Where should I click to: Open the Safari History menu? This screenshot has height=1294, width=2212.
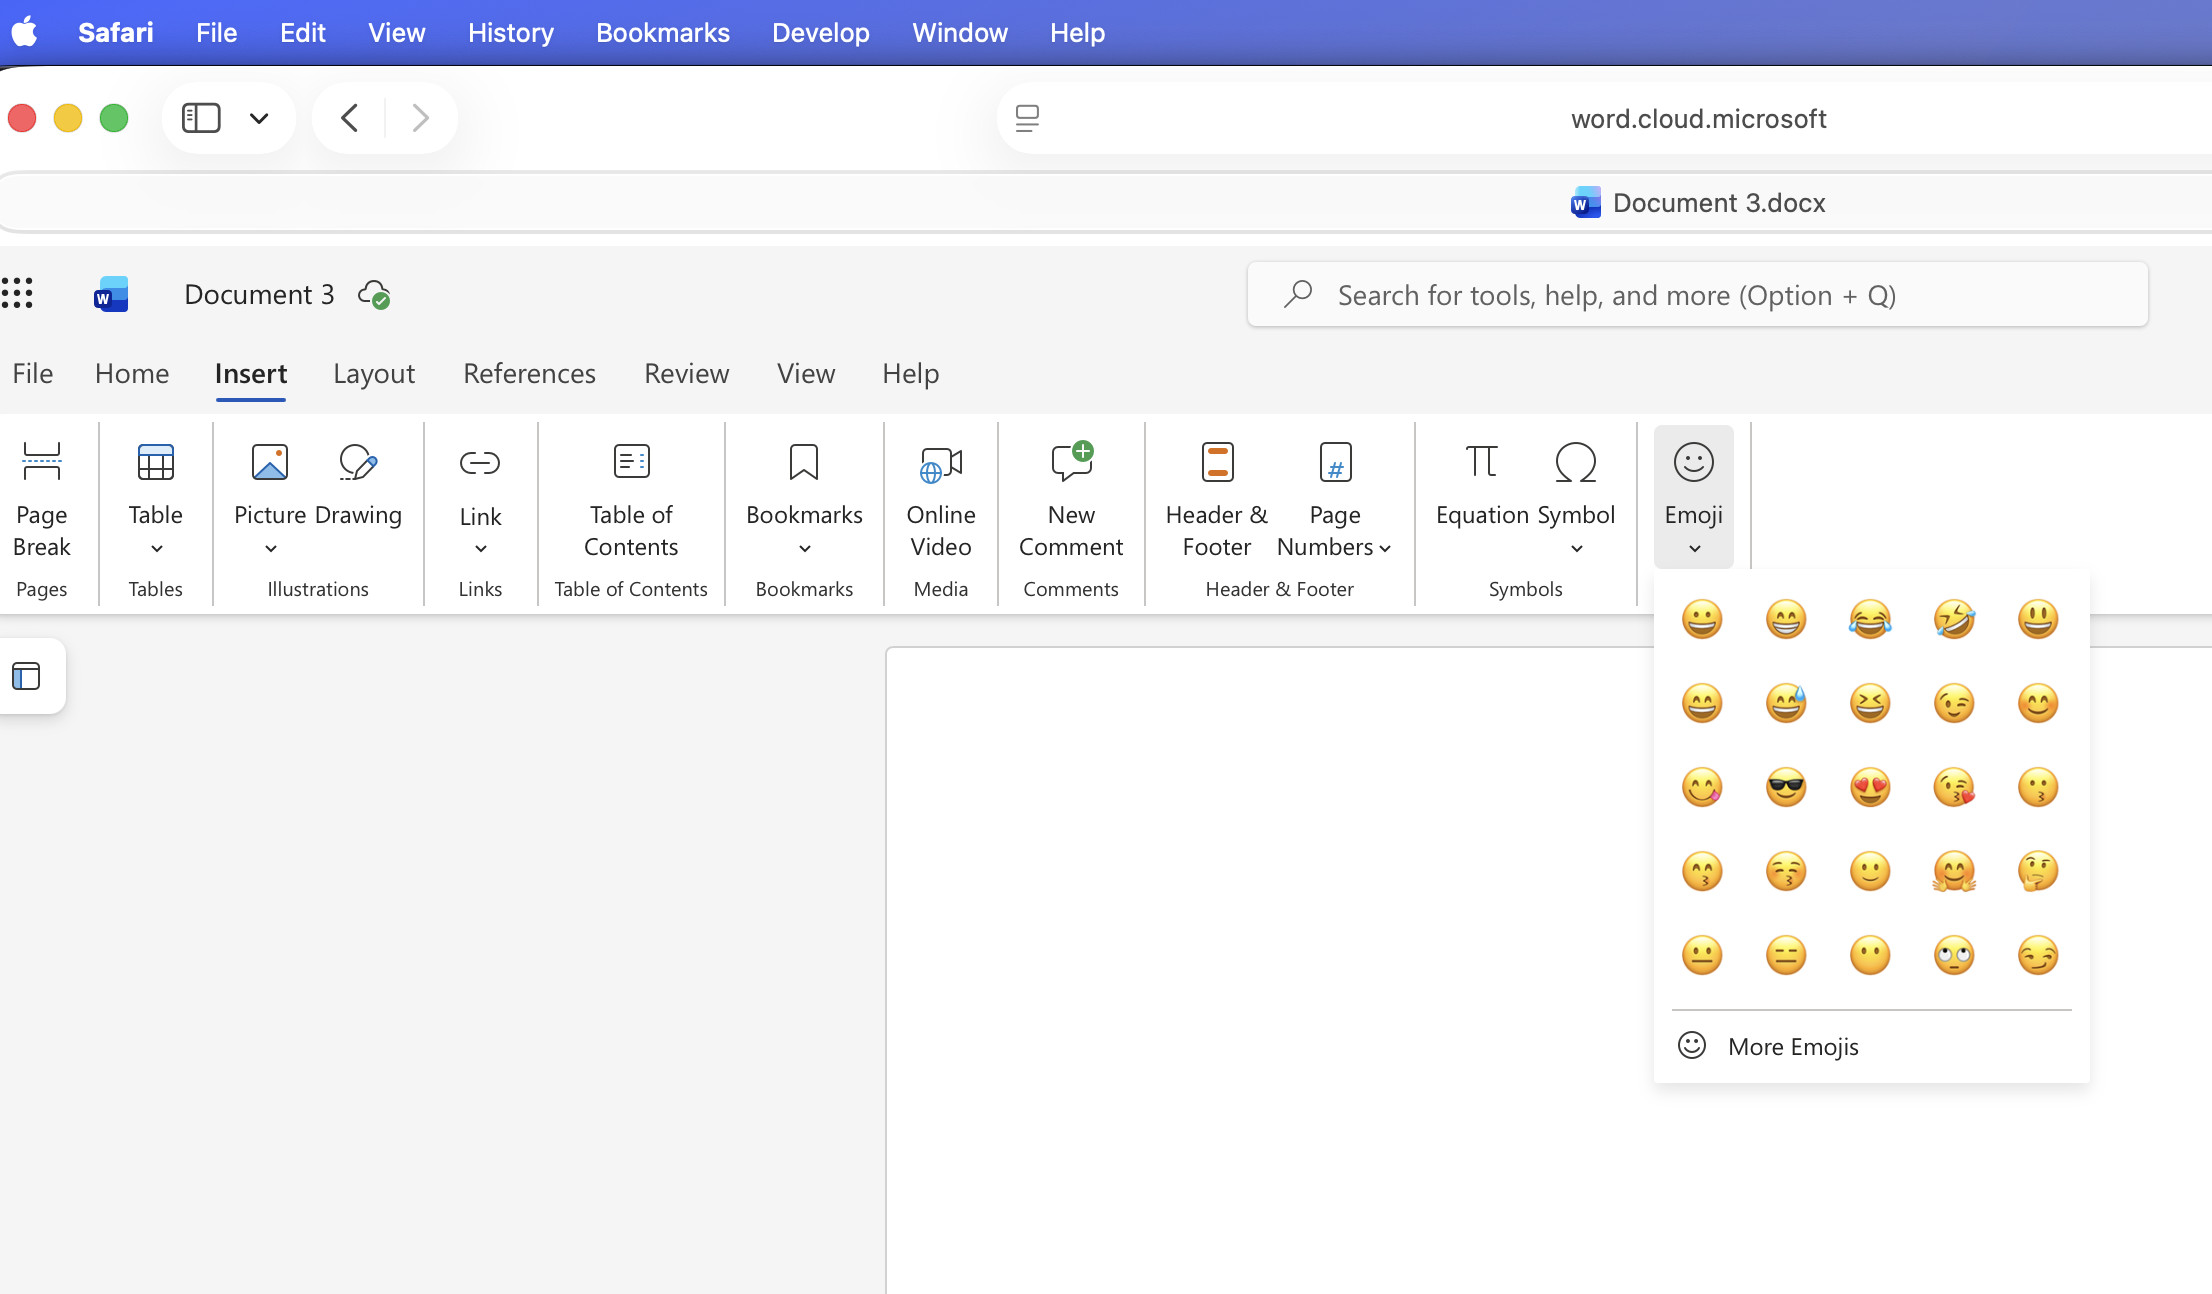click(510, 32)
